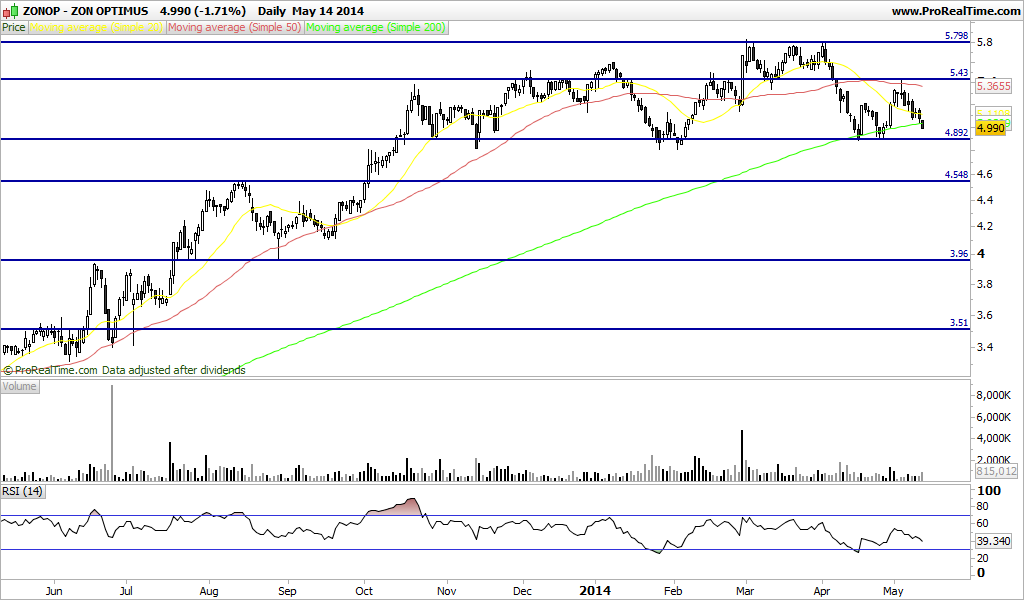Click the 80 RSI axis label

click(982, 507)
